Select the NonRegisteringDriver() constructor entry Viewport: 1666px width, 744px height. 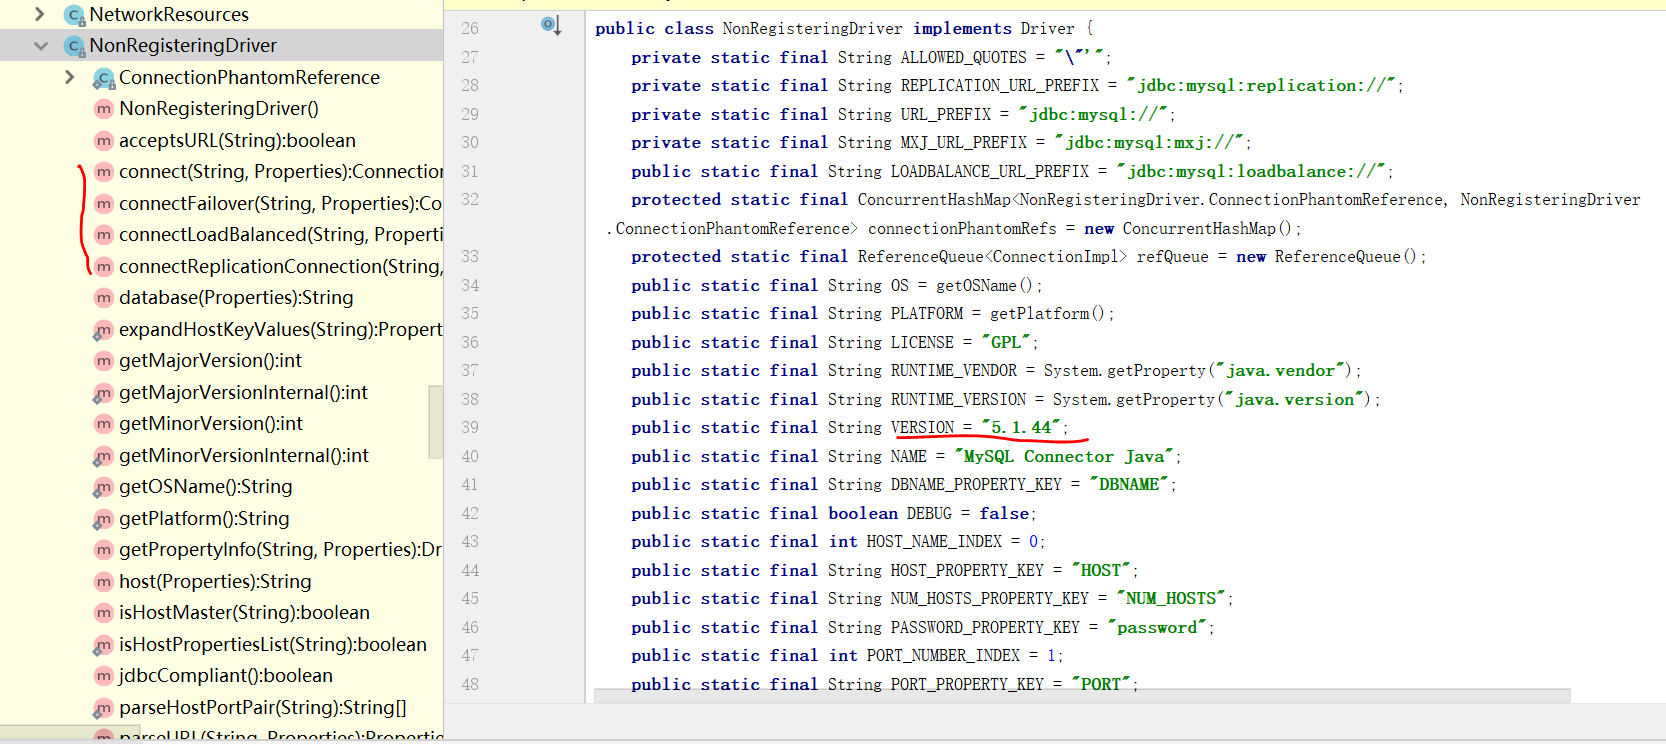coord(219,108)
